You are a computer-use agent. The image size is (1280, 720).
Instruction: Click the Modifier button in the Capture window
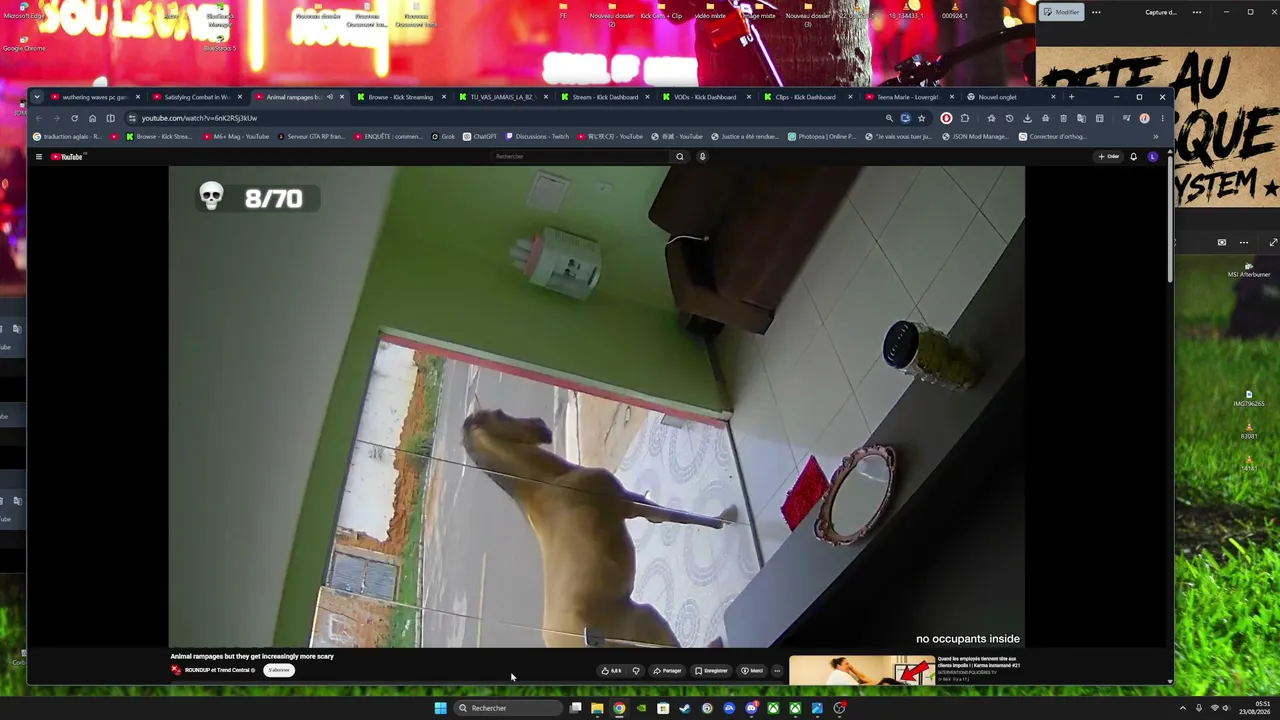(x=1061, y=12)
